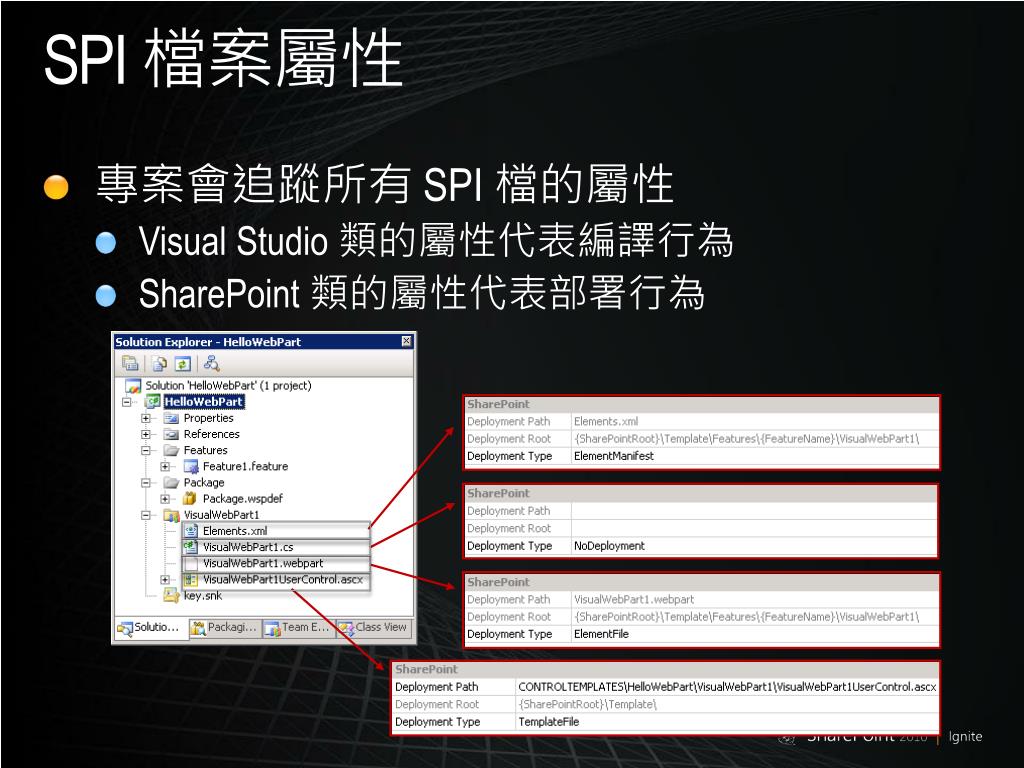Click the Elements.xml deployment path value
Viewport: 1024px width, 768px height.
tap(606, 421)
